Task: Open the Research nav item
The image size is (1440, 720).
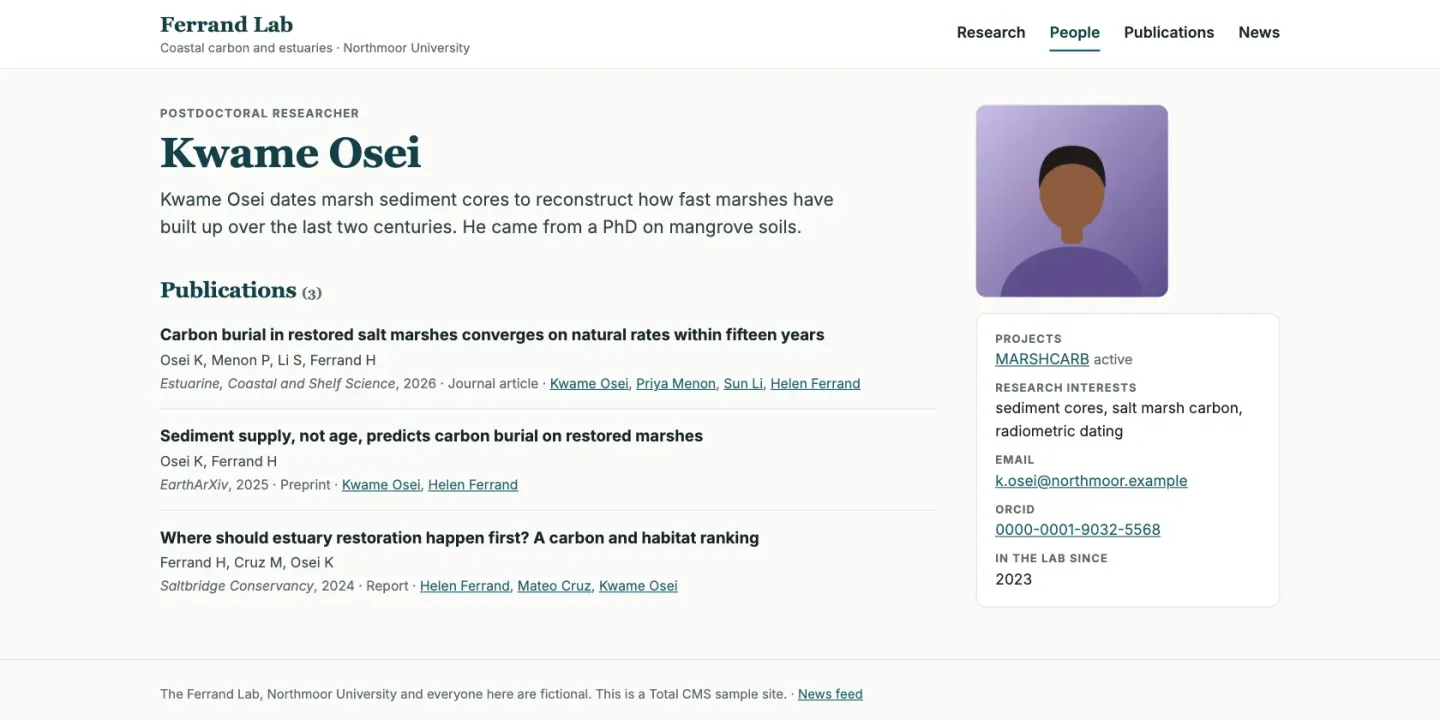Action: pos(990,32)
